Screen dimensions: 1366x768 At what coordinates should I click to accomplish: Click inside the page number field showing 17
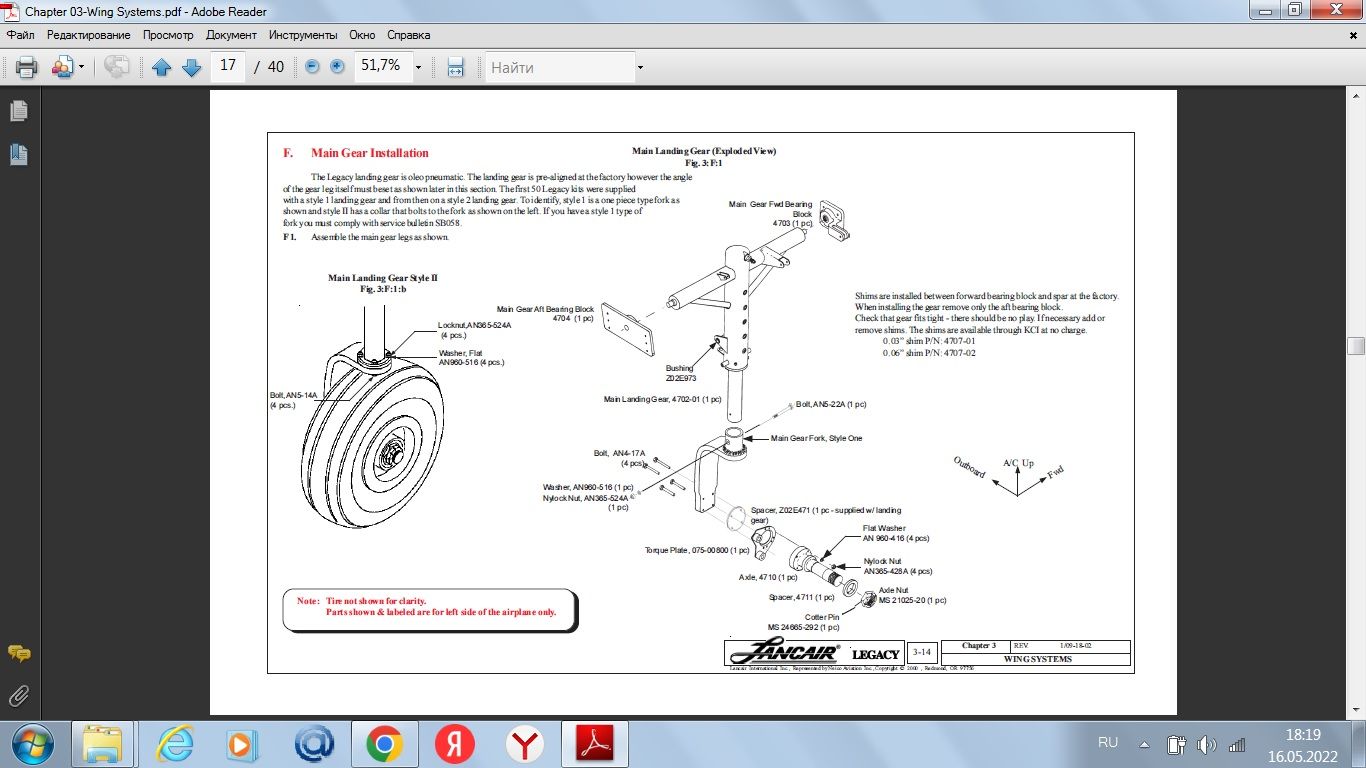tap(227, 66)
